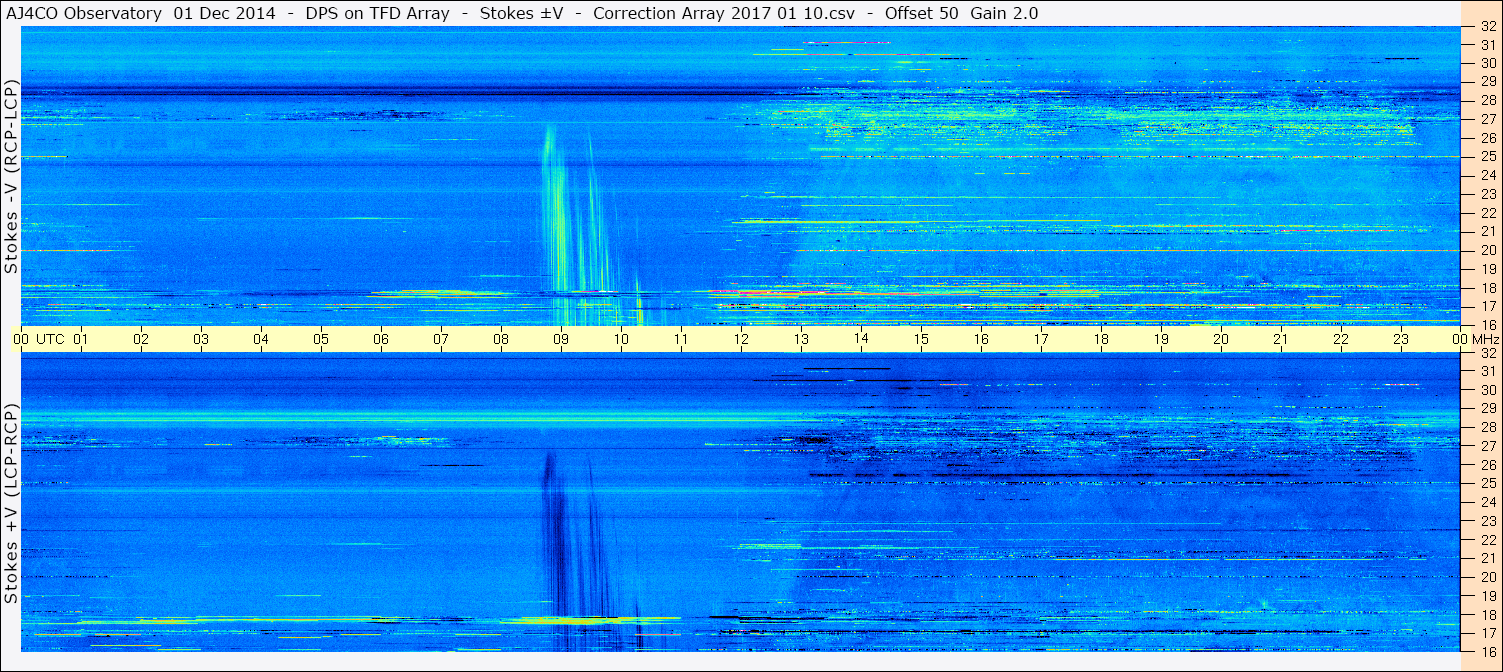
Task: Click the 23 MHz tick of Stokes -V panel
Action: pos(1487,194)
